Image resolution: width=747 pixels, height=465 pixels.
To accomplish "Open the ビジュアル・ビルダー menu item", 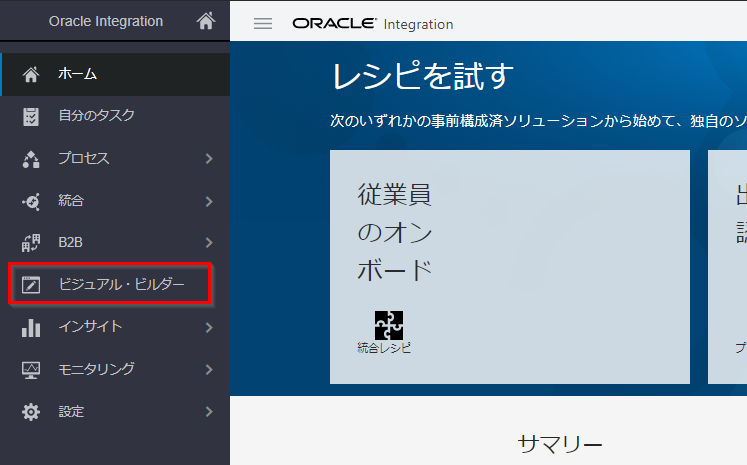I will pyautogui.click(x=121, y=285).
